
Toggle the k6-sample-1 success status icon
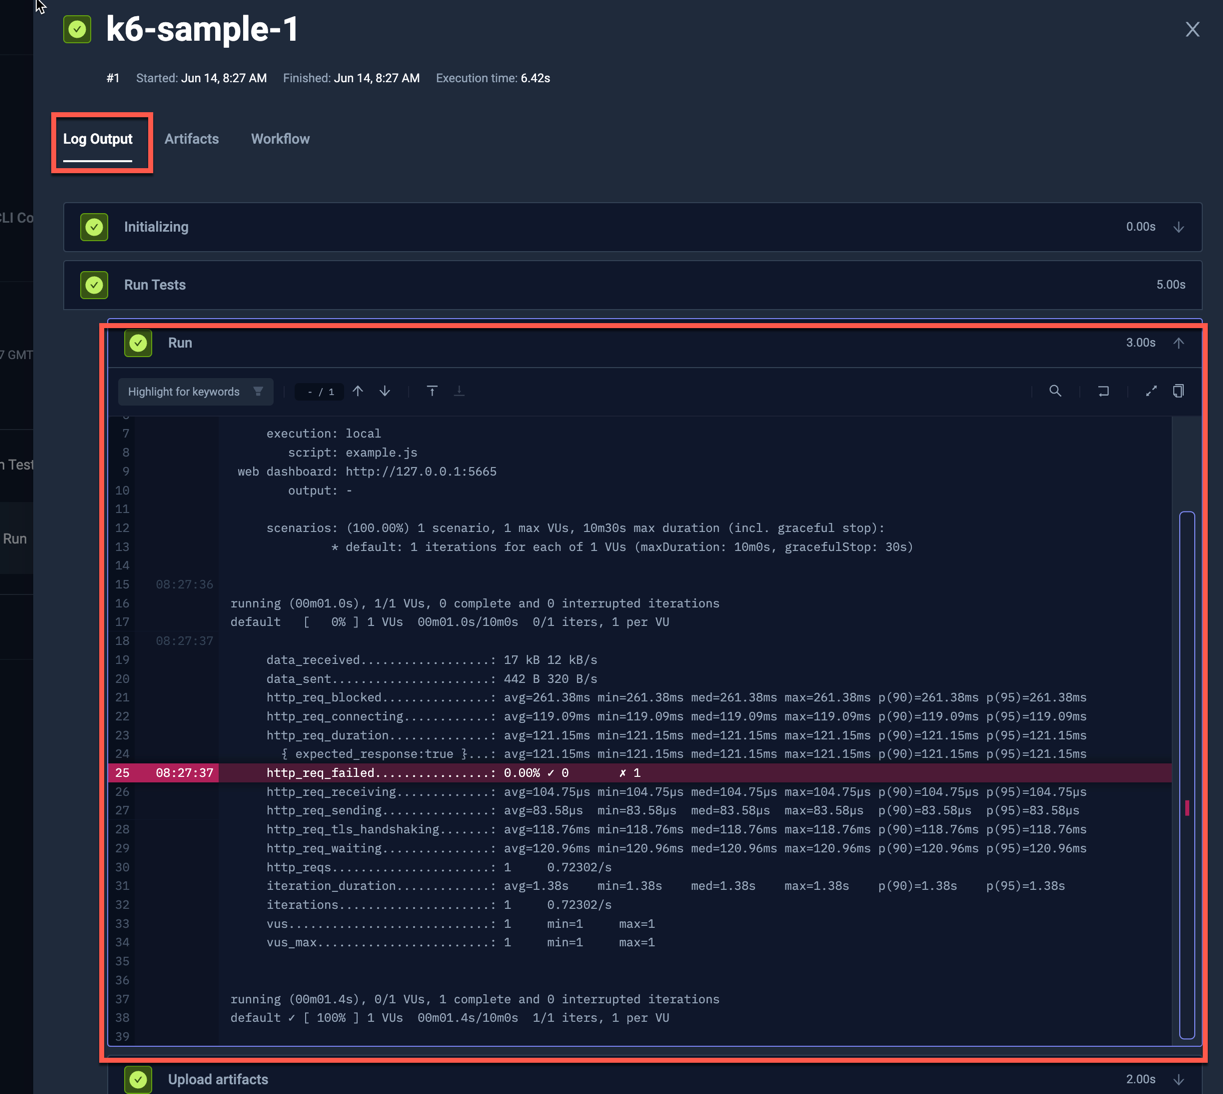tap(76, 29)
